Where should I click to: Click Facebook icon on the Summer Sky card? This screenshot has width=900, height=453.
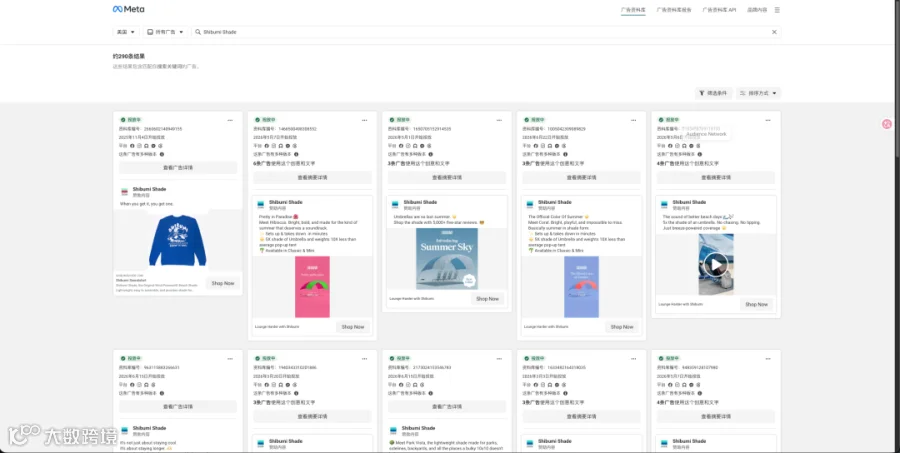401,146
